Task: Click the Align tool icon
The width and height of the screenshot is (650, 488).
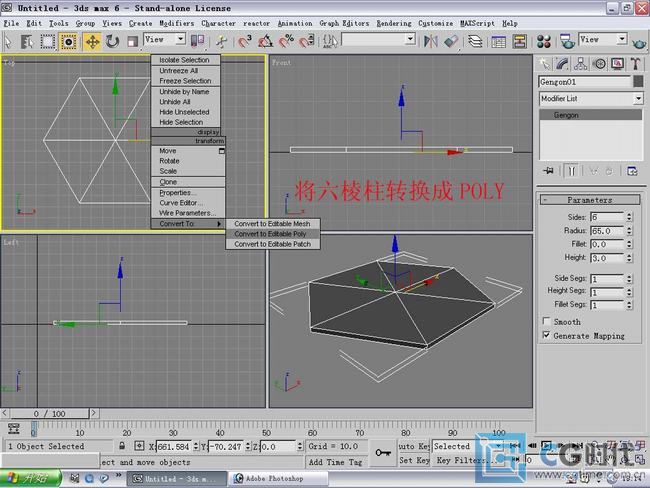Action: (451, 41)
